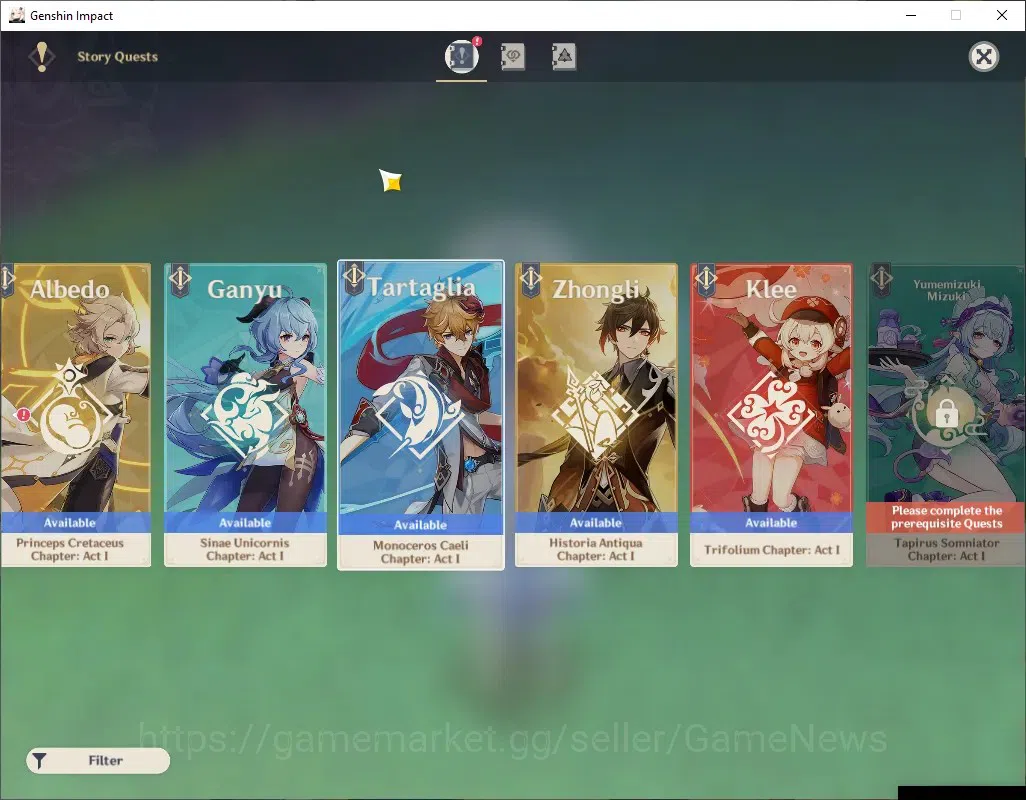Select the locked Yumemizuki Mizuki card

[946, 415]
